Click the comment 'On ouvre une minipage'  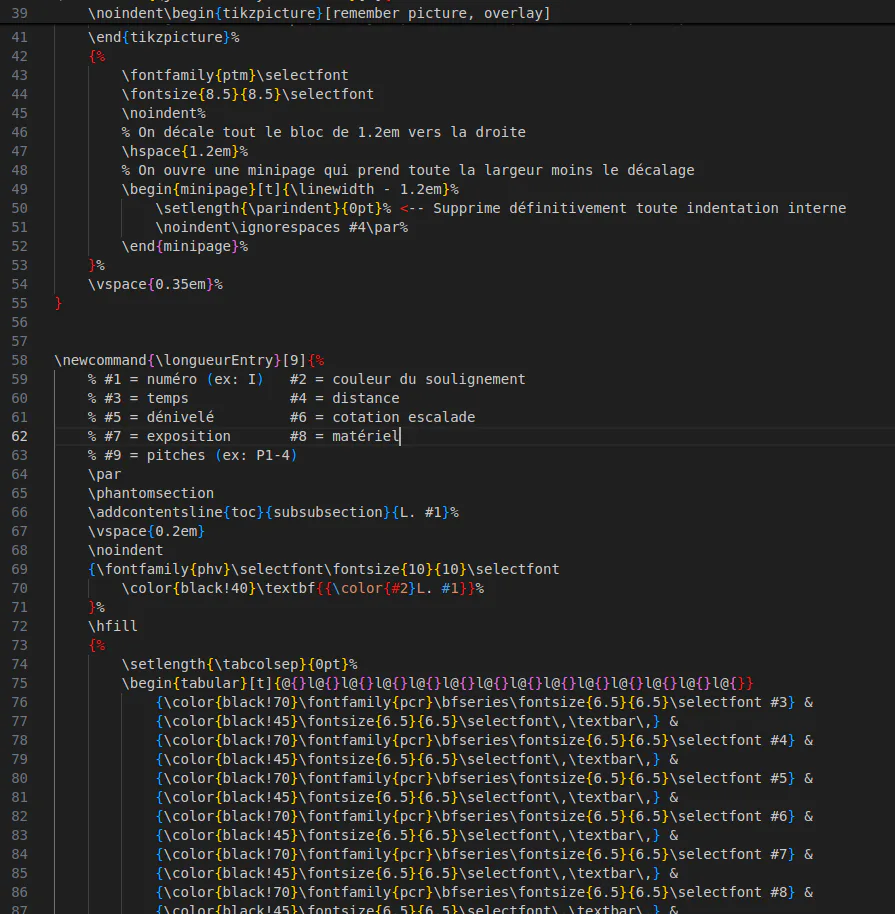(408, 170)
